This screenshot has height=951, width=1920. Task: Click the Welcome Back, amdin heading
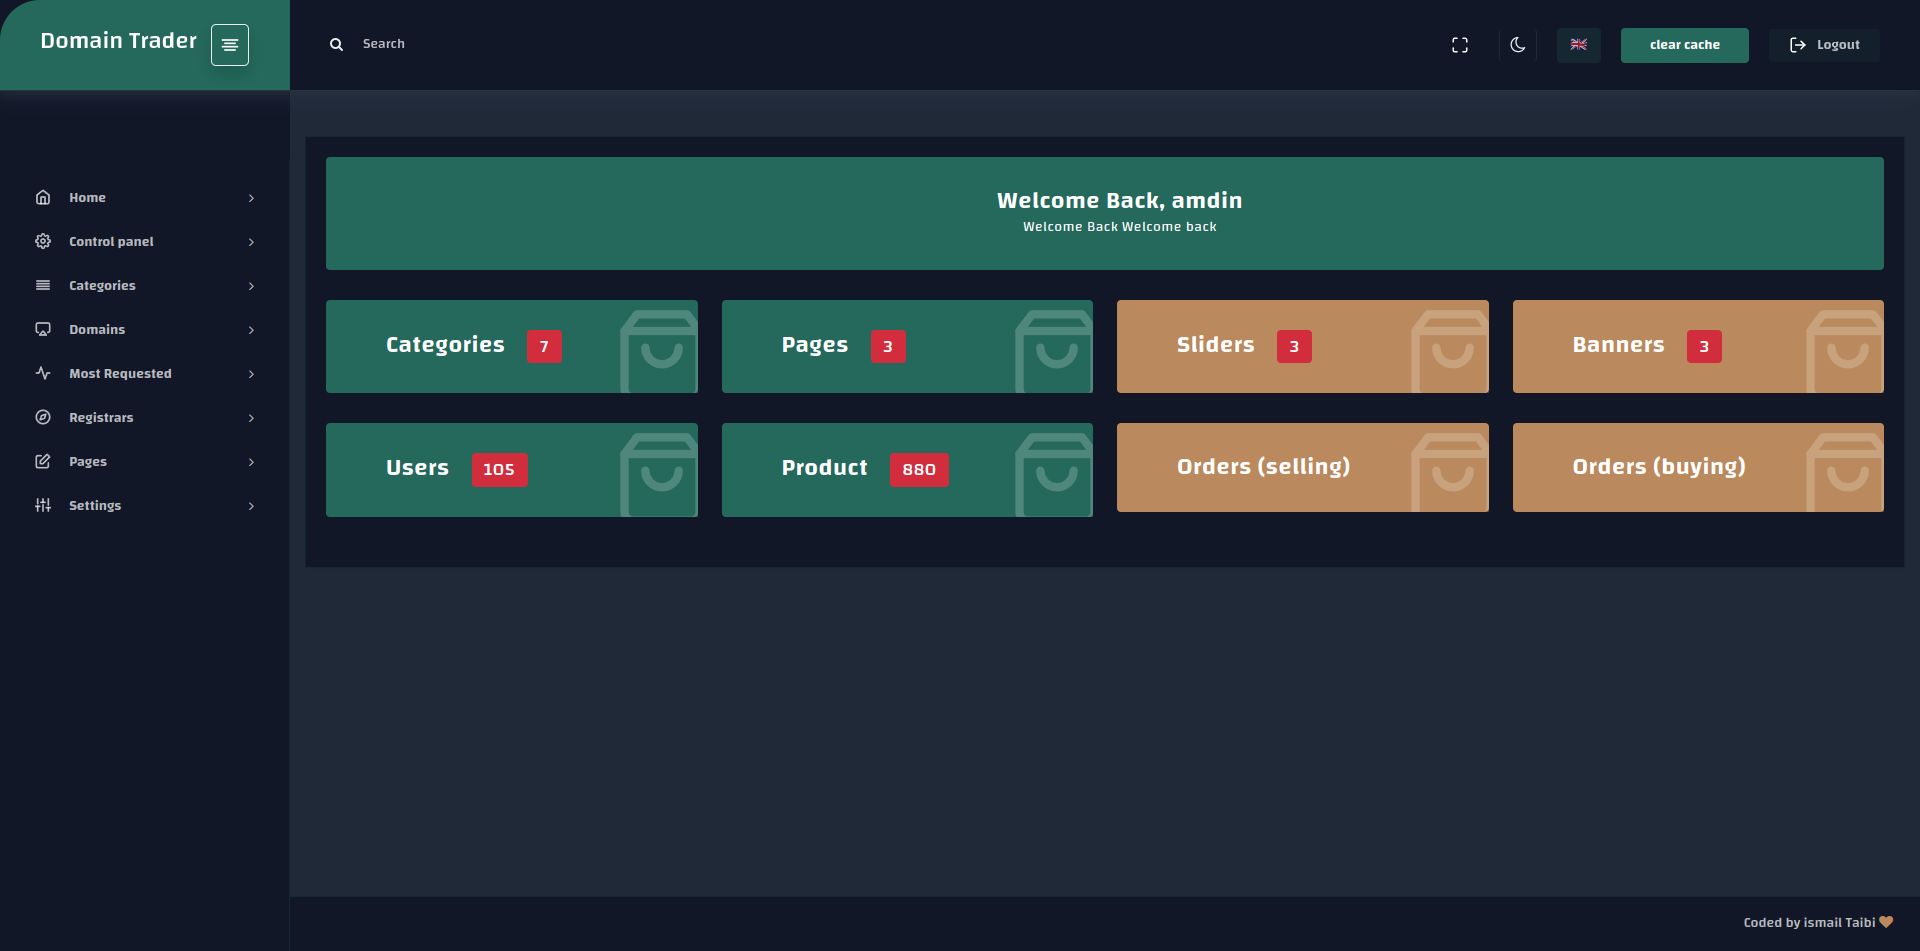(x=1119, y=200)
